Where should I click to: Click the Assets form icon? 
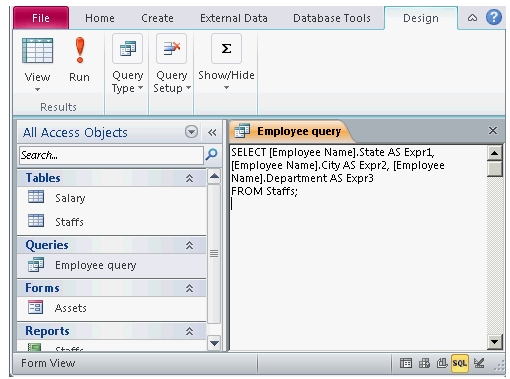click(36, 307)
